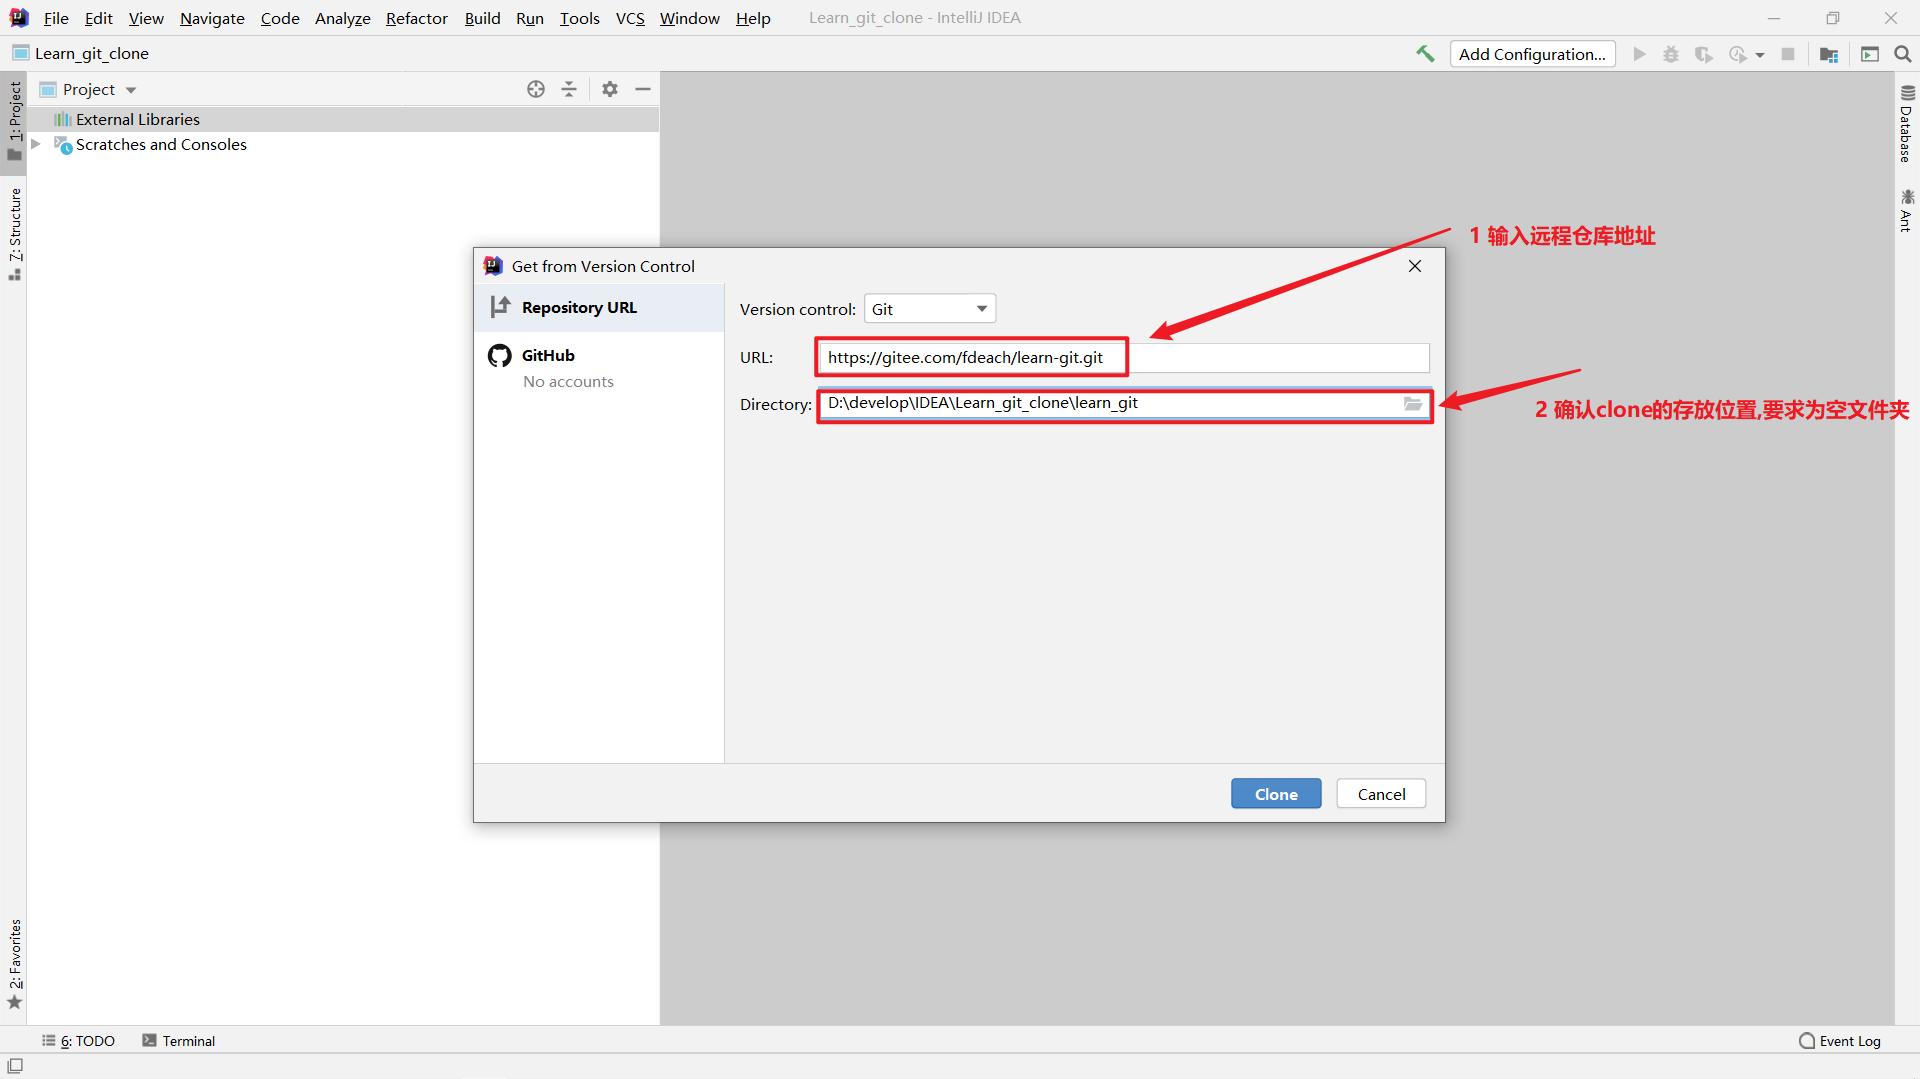The height and width of the screenshot is (1079, 1920).
Task: Open the Run menu
Action: [530, 18]
